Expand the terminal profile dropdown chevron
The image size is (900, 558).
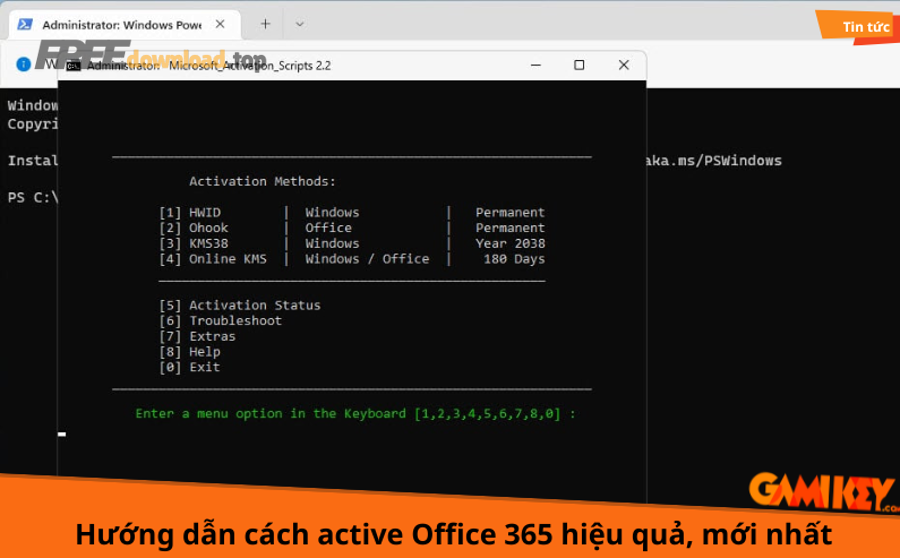(x=300, y=24)
